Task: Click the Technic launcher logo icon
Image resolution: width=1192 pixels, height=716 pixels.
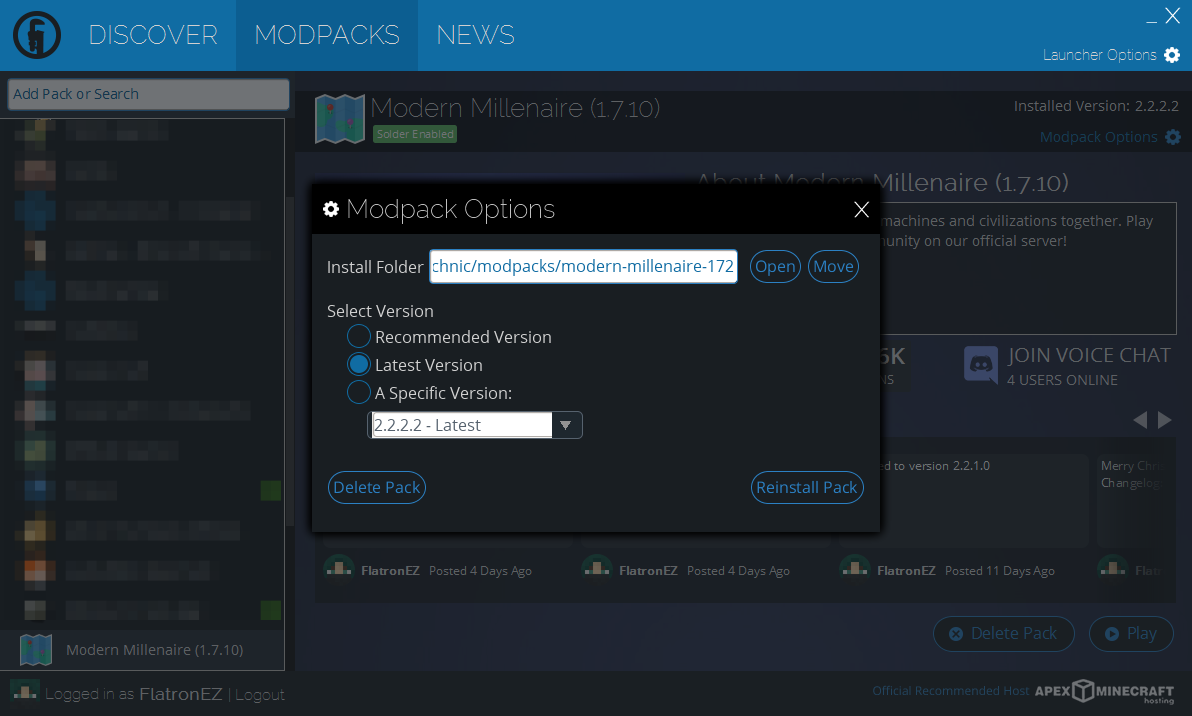Action: click(36, 35)
